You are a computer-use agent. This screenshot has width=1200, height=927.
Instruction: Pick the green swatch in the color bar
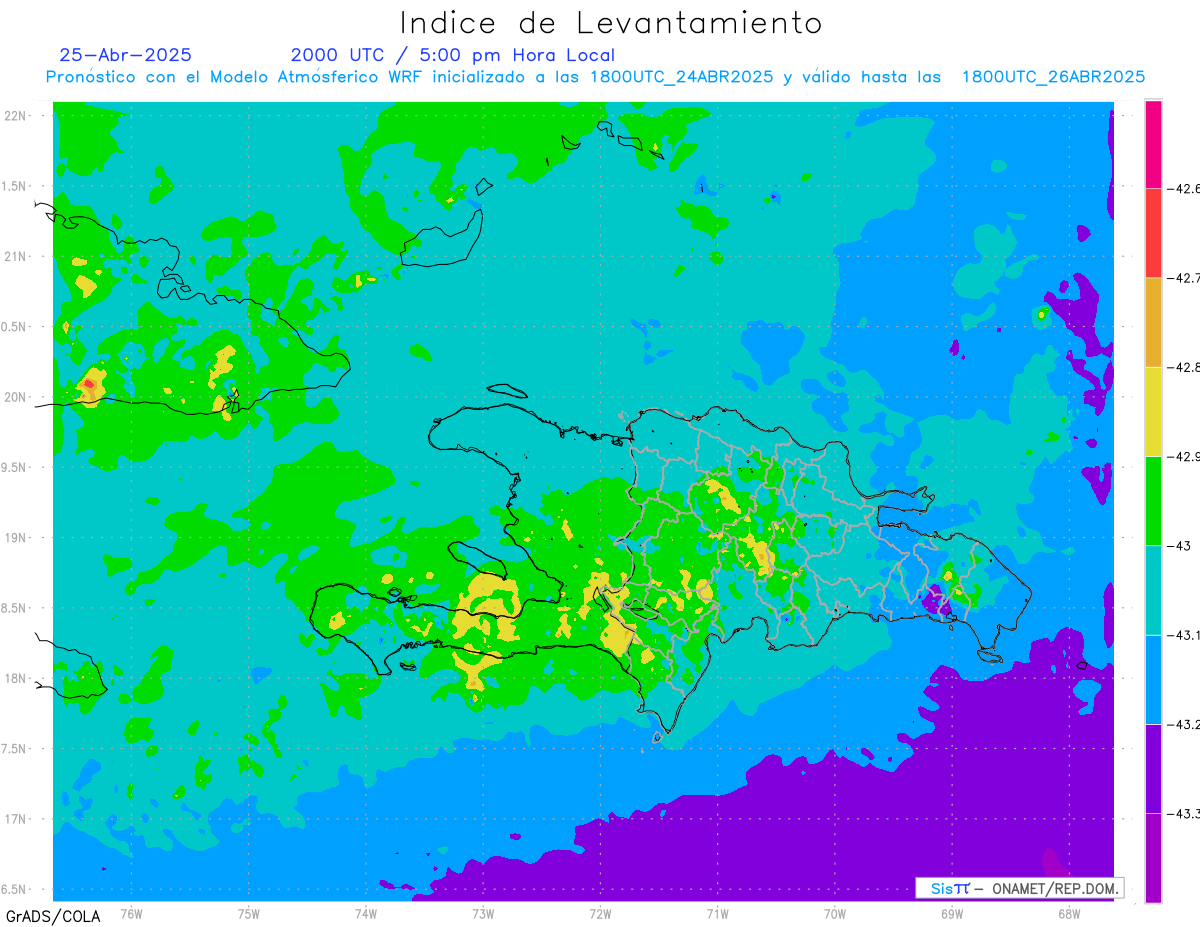[x=1153, y=500]
